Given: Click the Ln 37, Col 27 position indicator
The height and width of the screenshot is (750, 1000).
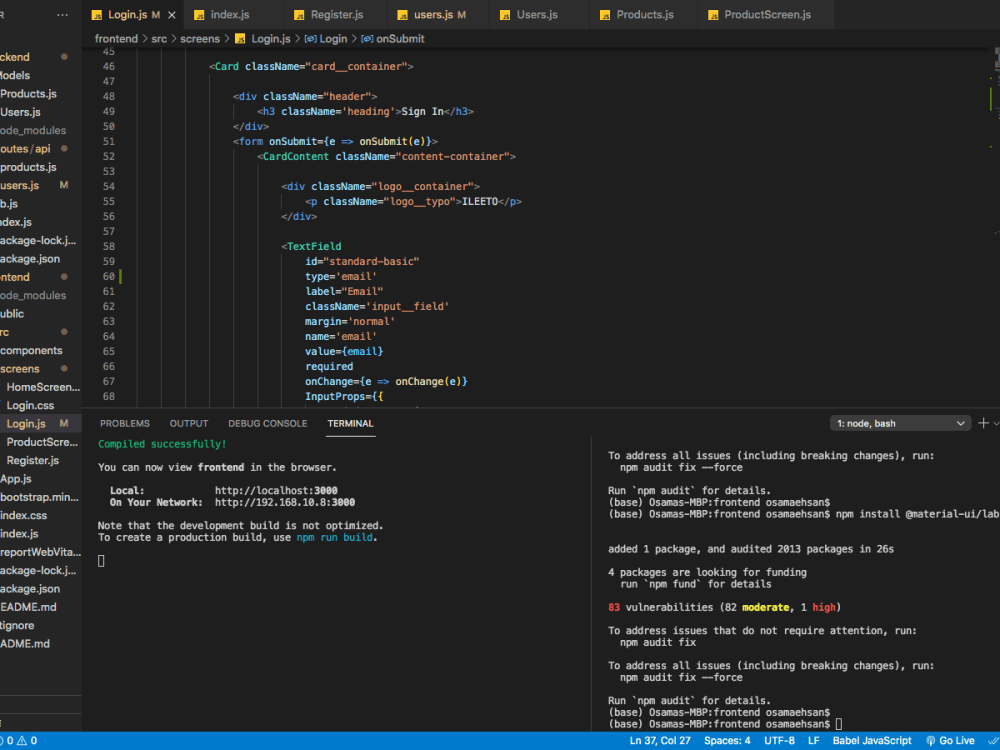Looking at the screenshot, I should click(x=660, y=741).
